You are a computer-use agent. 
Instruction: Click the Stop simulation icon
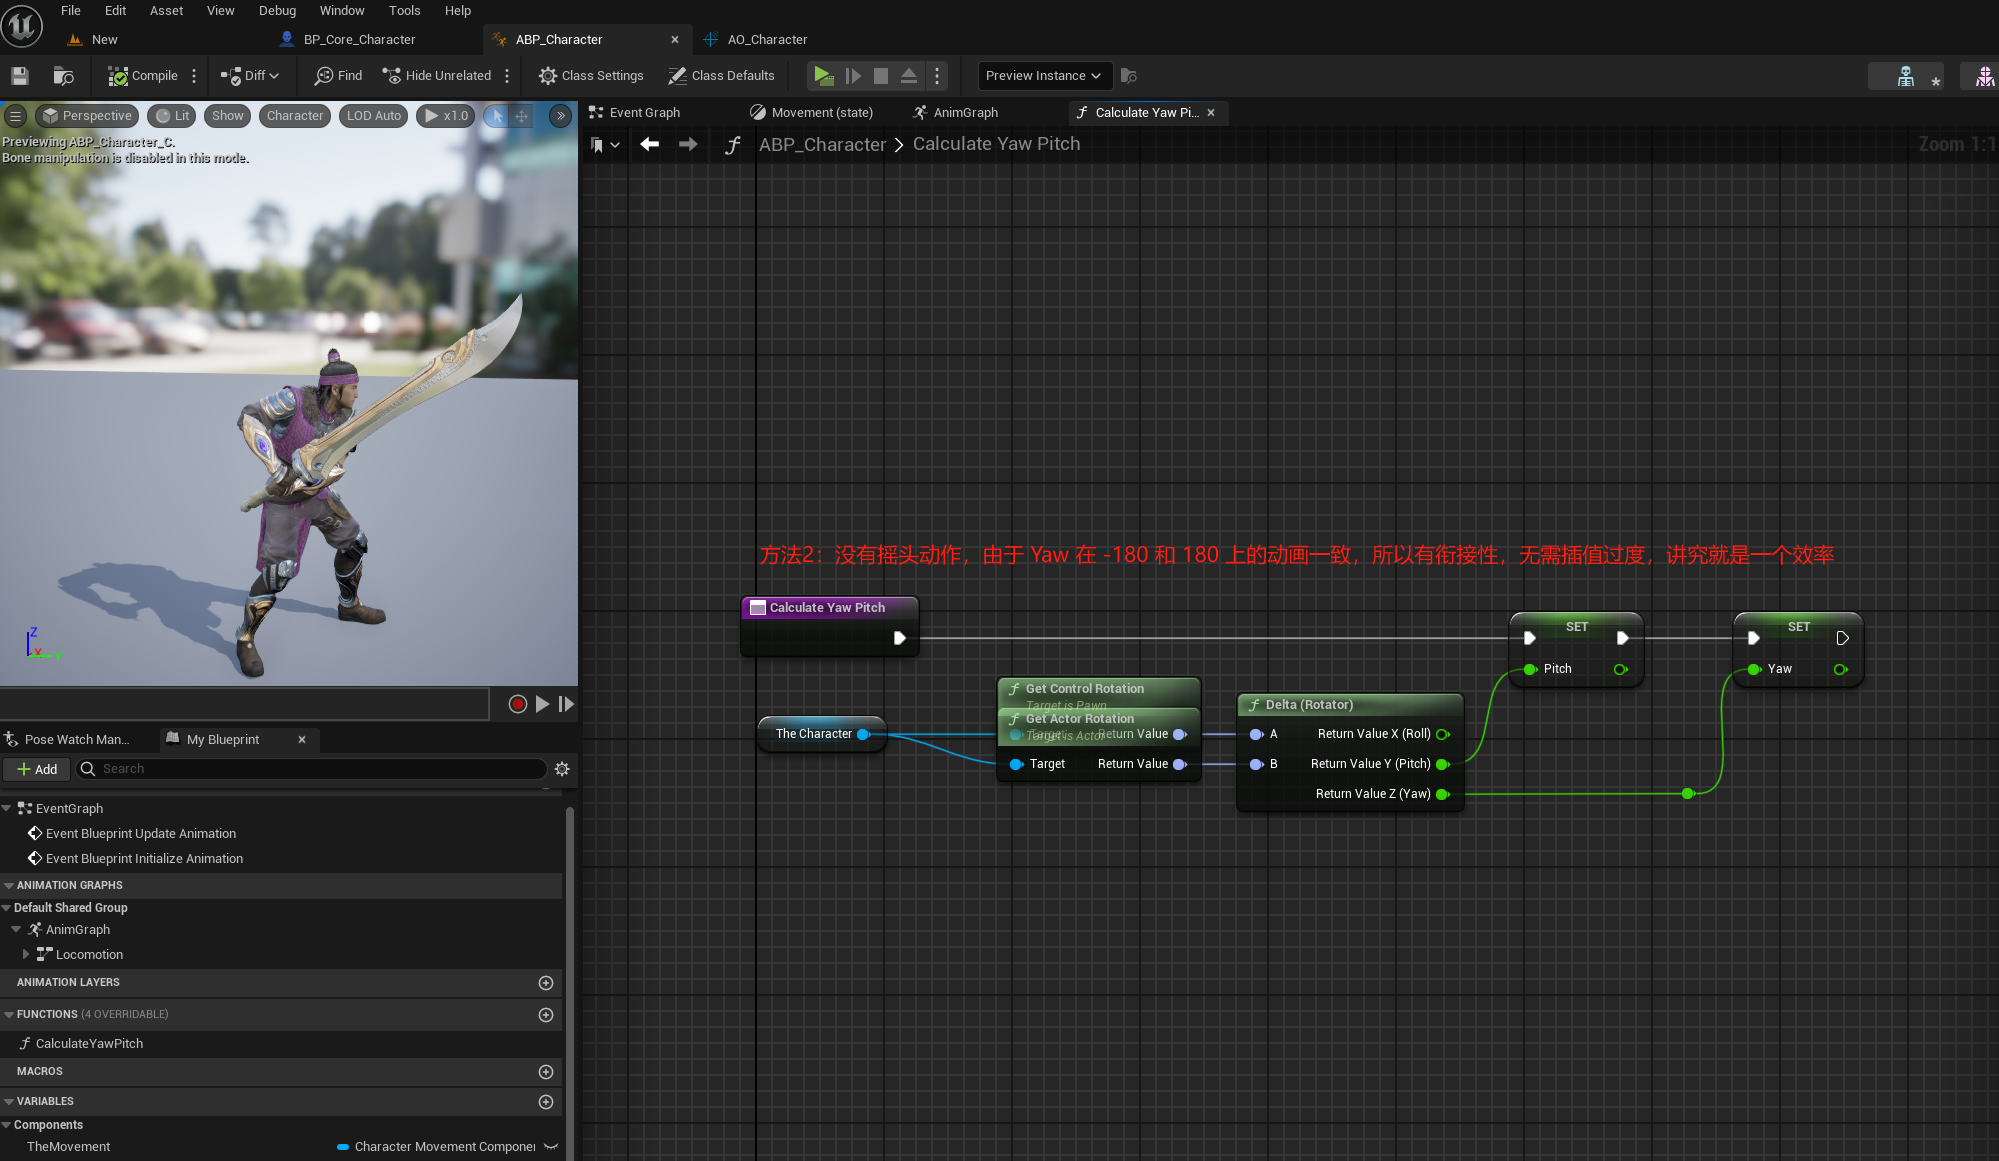point(881,76)
